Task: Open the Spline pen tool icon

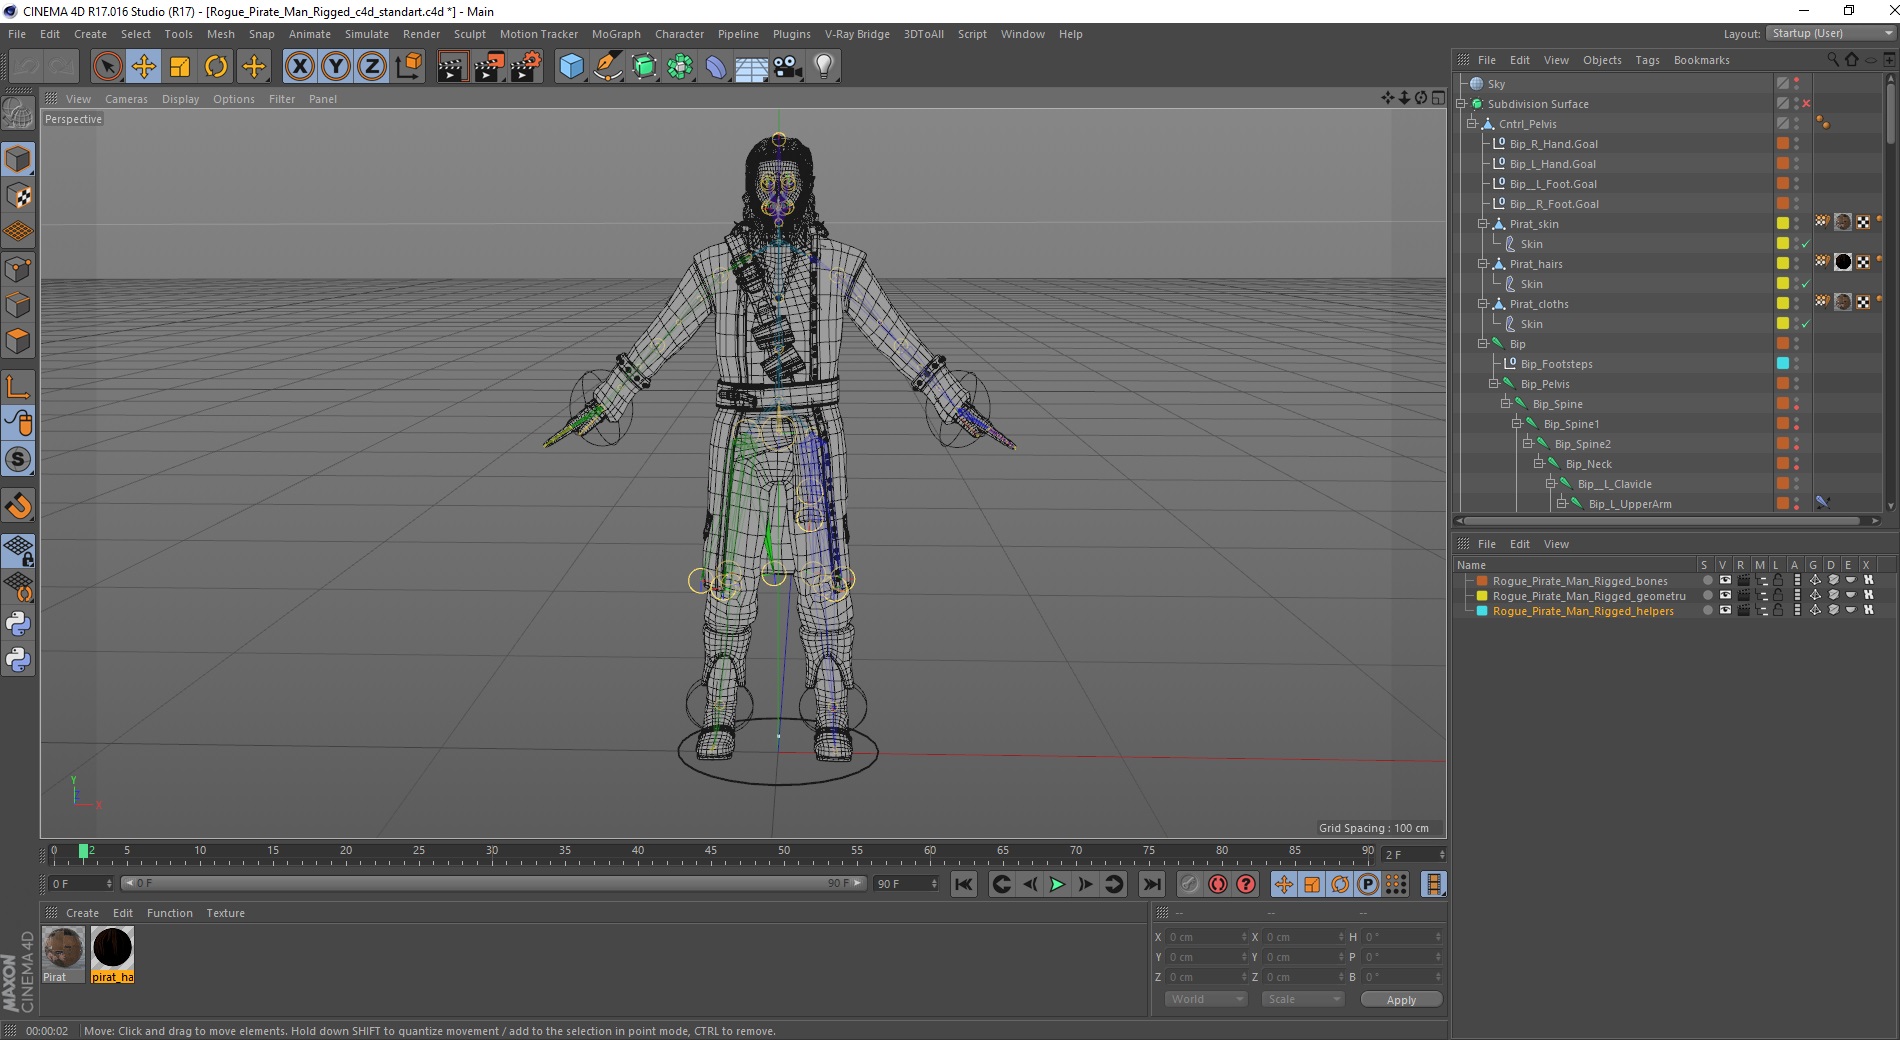Action: click(607, 67)
